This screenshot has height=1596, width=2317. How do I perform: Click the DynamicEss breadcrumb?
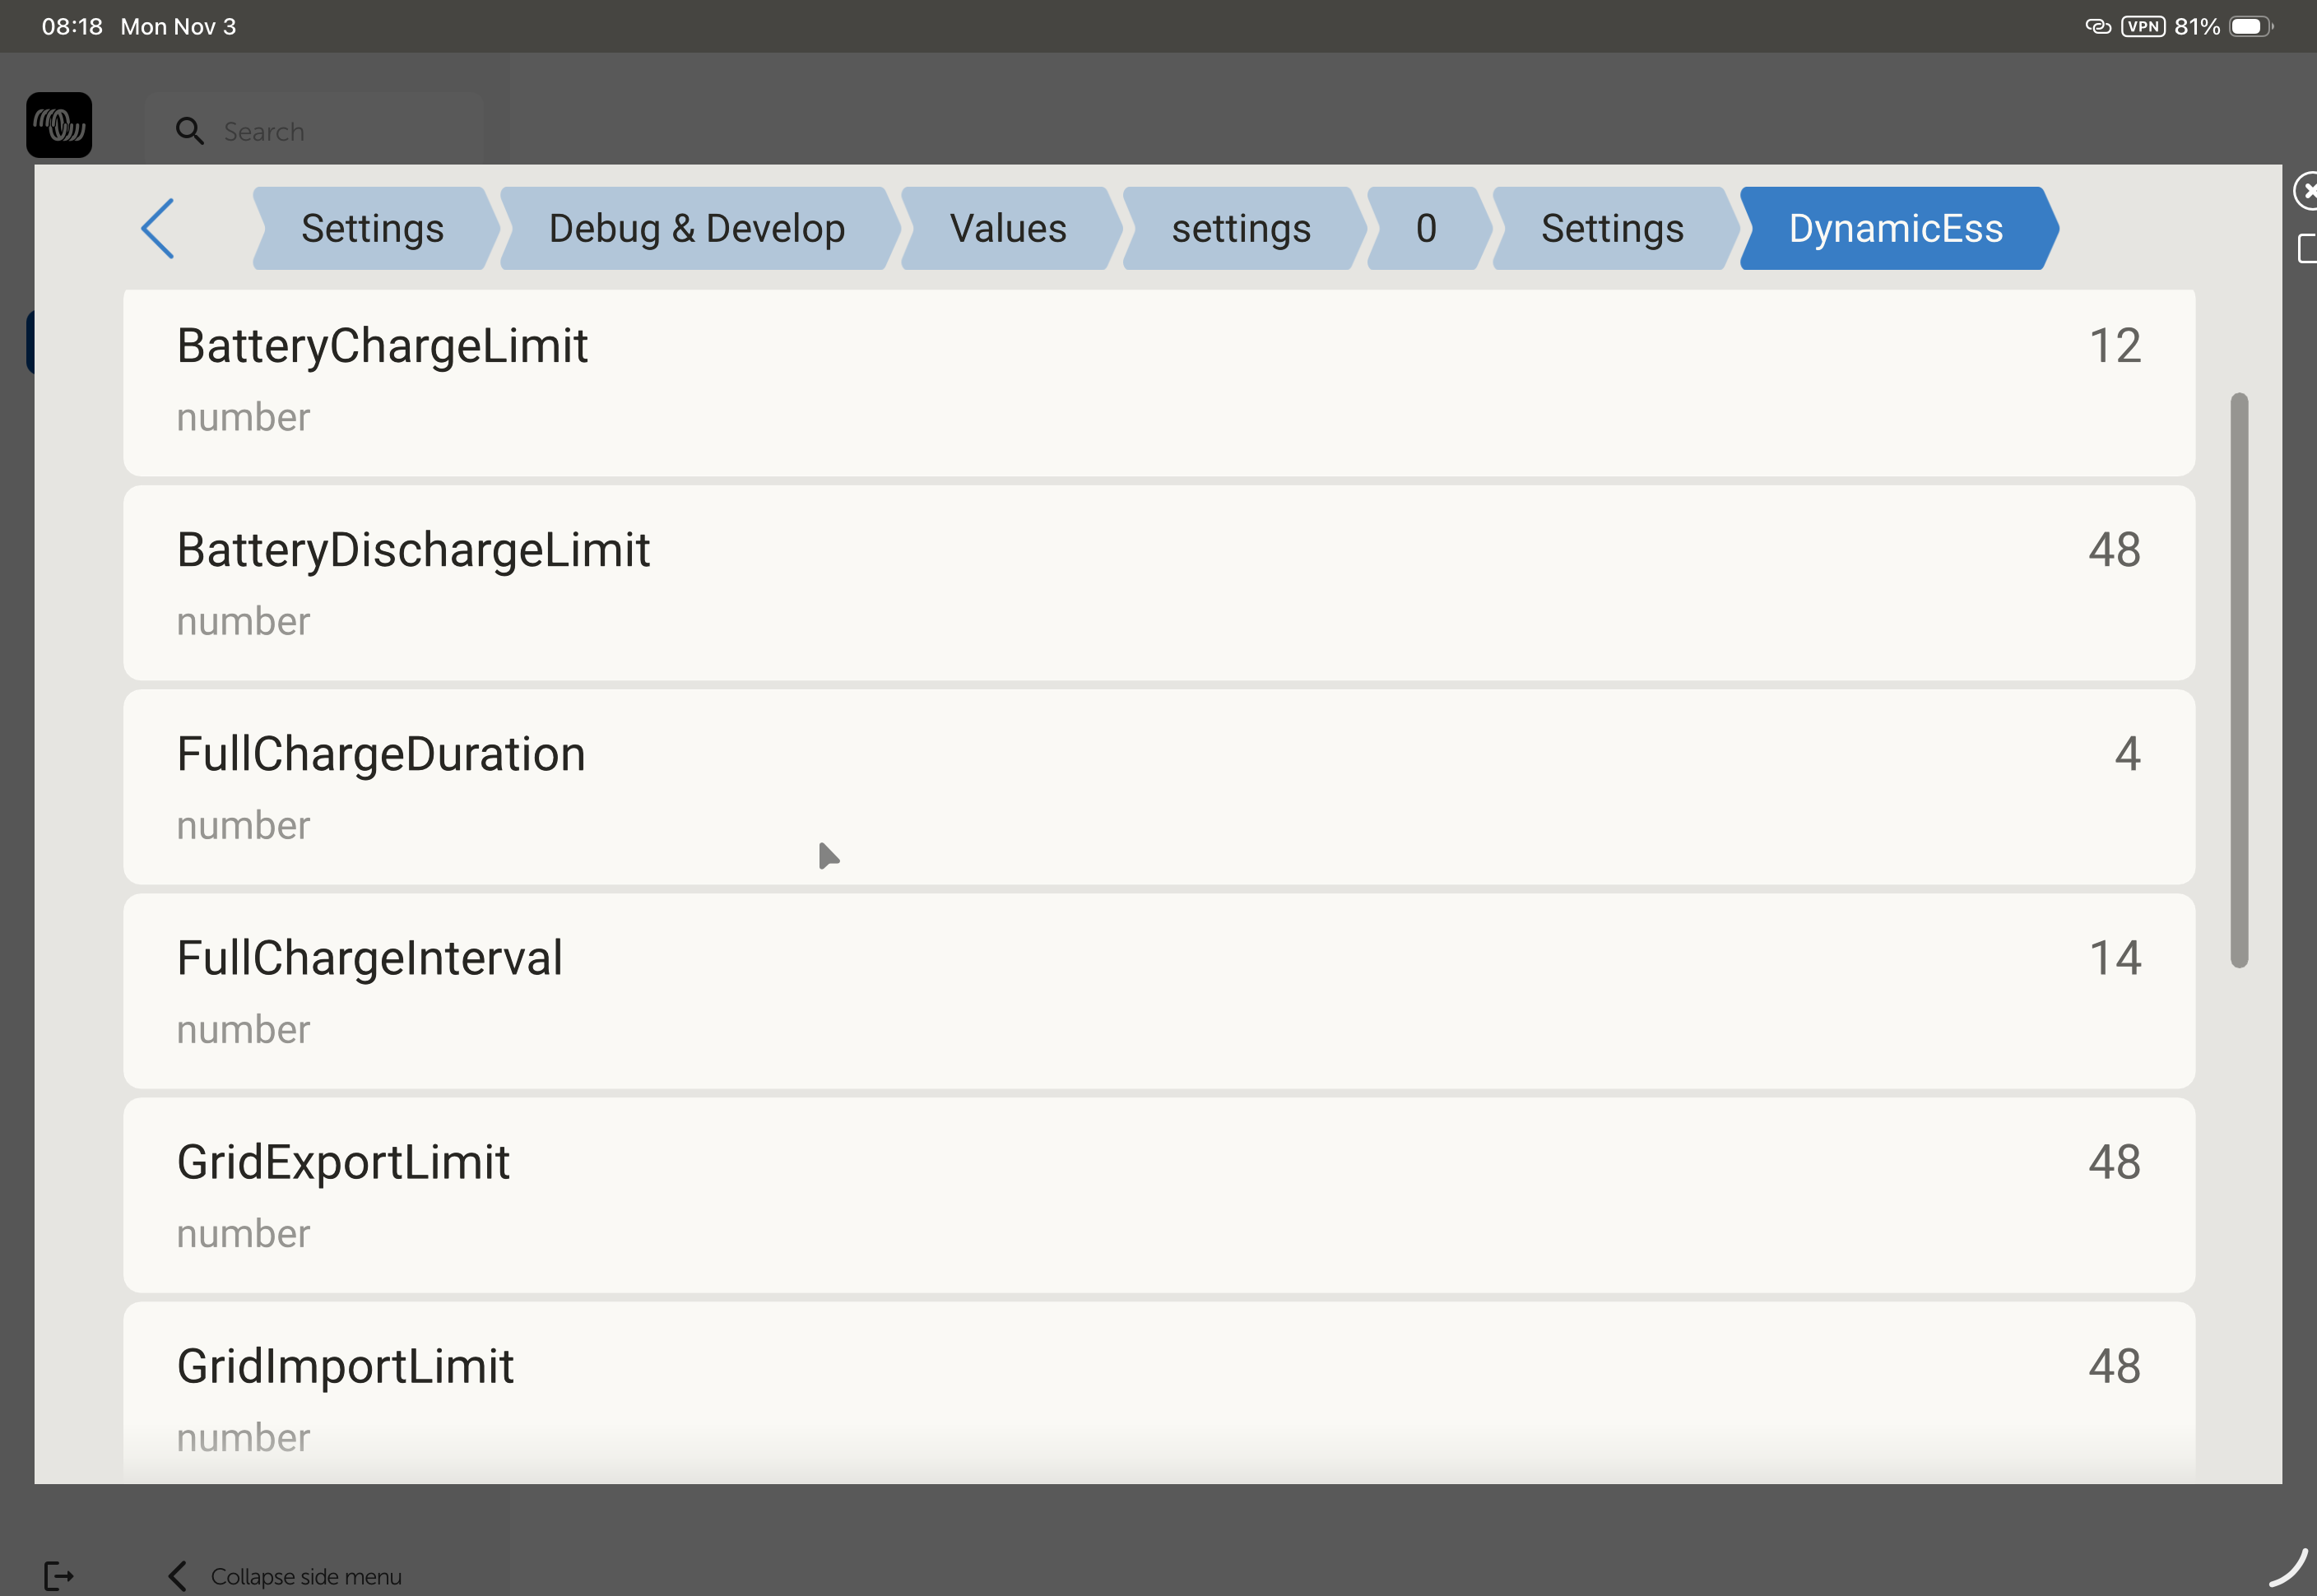pyautogui.click(x=1895, y=229)
